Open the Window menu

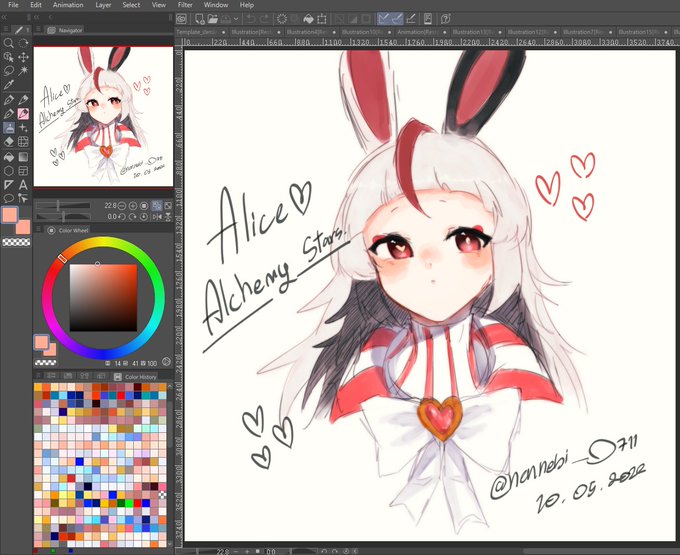[x=216, y=5]
